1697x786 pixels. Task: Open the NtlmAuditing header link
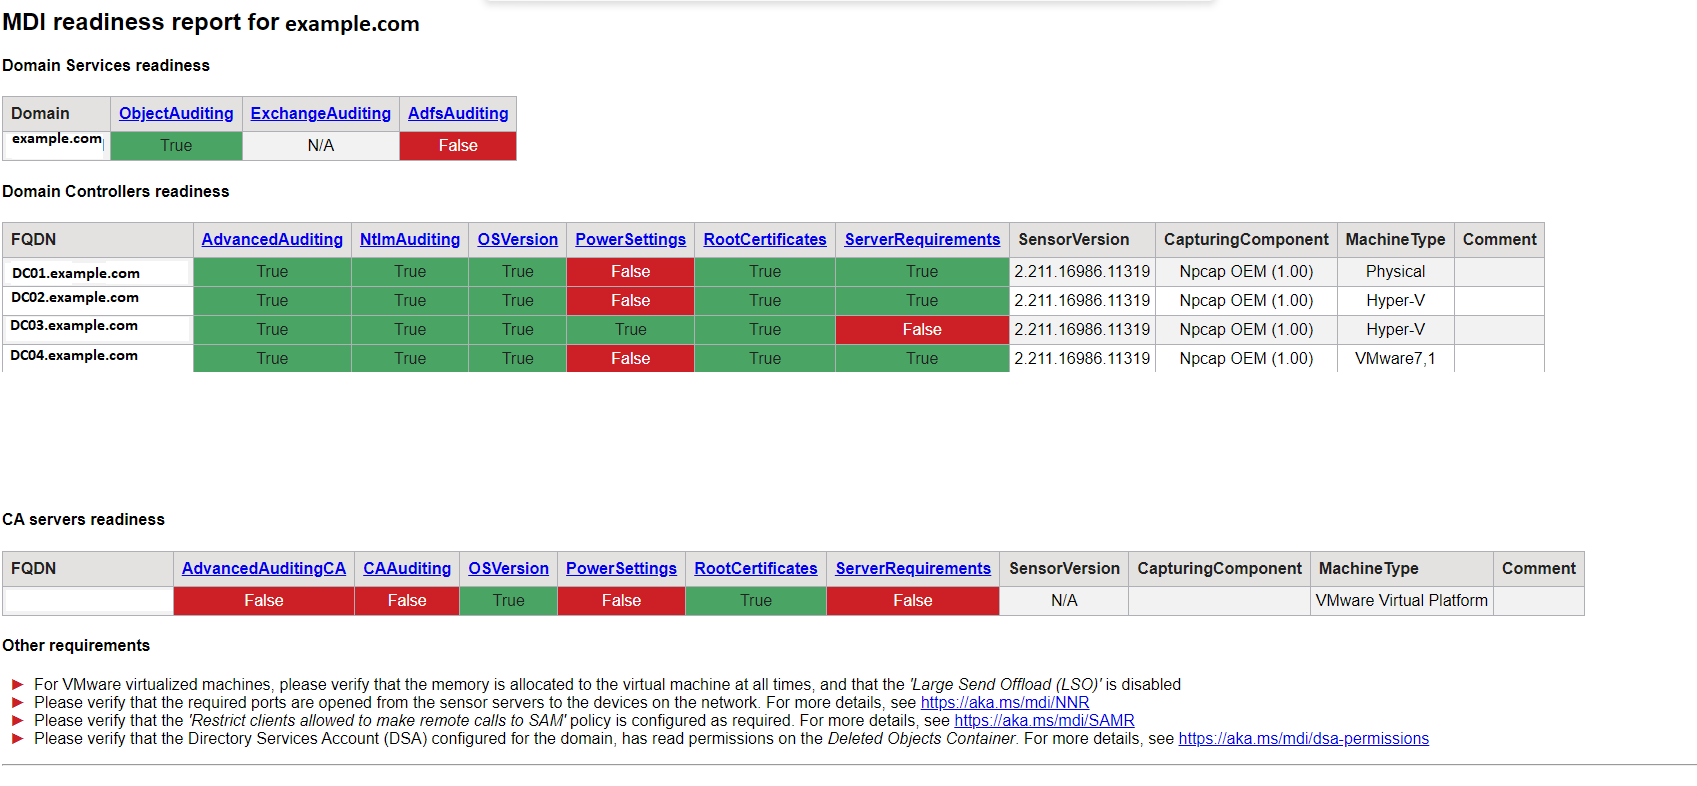click(x=410, y=240)
